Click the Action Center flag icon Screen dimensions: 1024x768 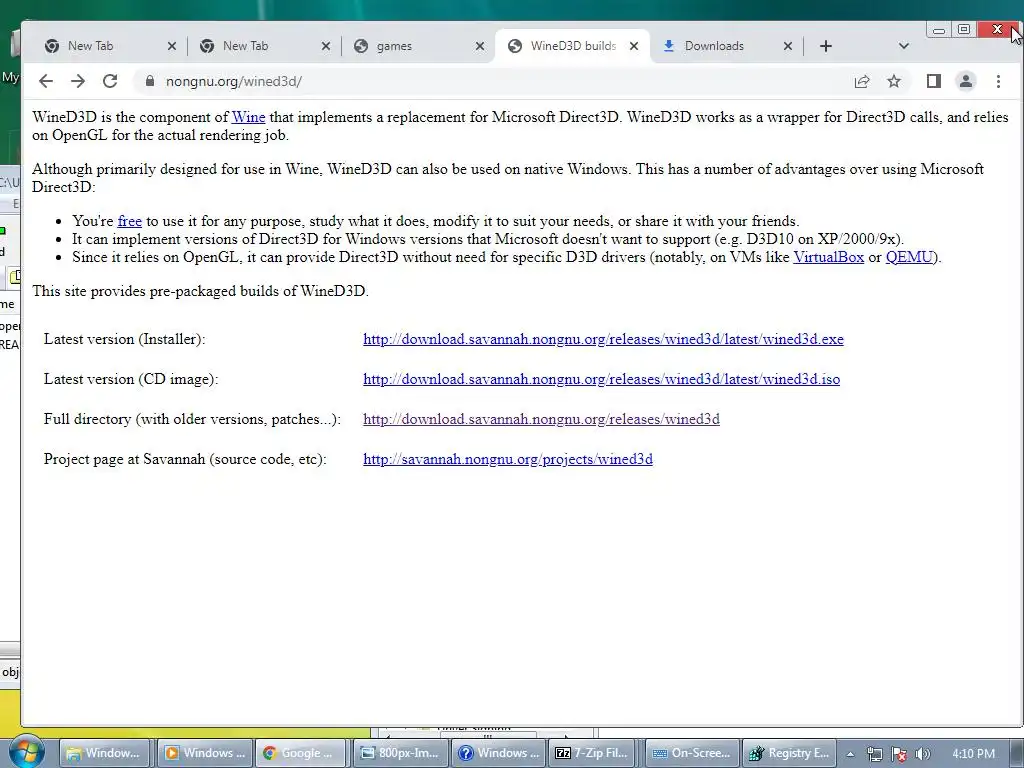coord(899,754)
